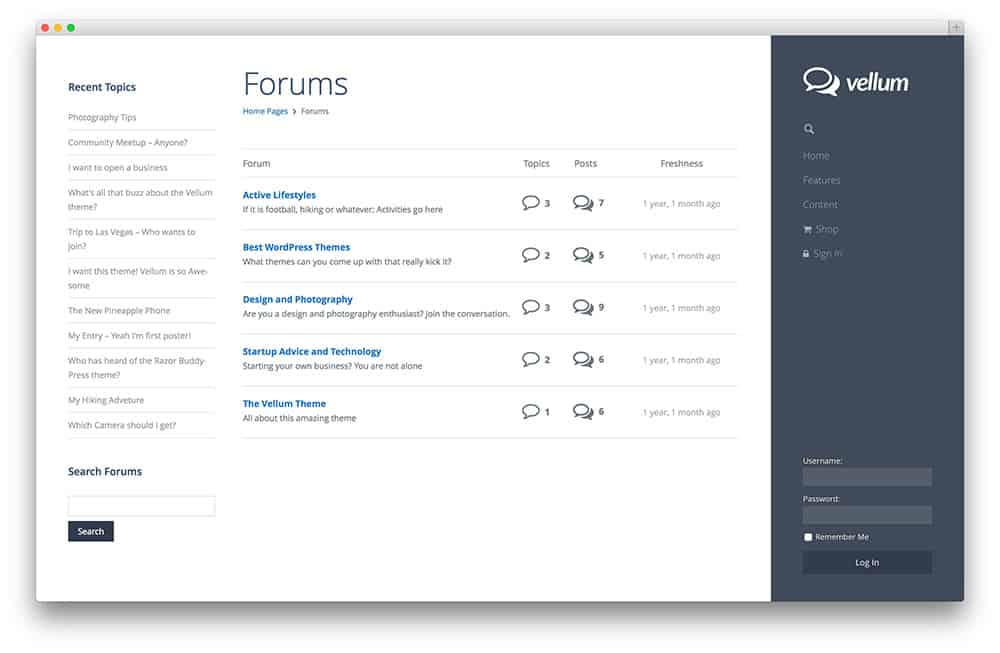Click the green maximize dot in title bar
Viewport: 1000px width, 653px height.
point(71,27)
